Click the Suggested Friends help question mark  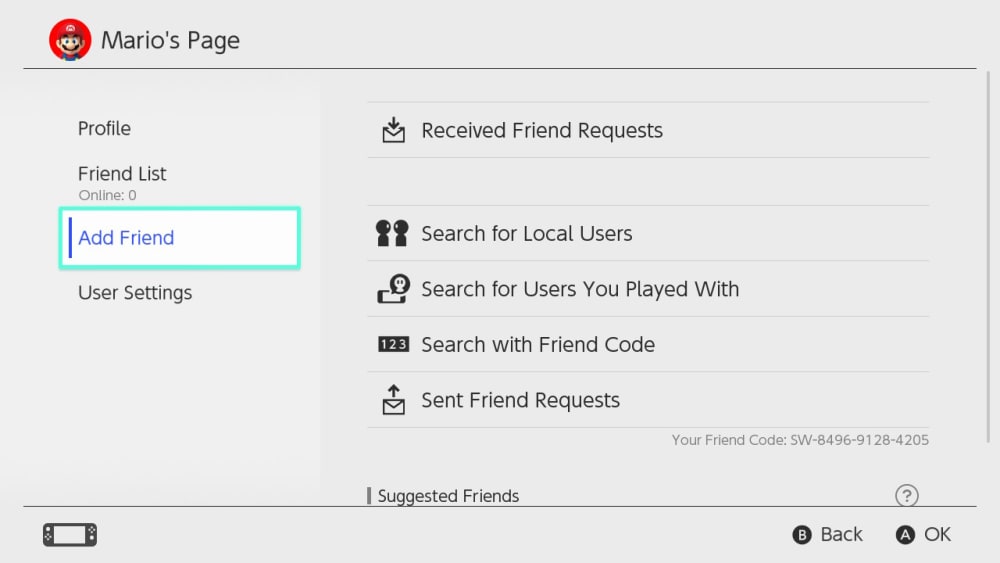point(906,495)
